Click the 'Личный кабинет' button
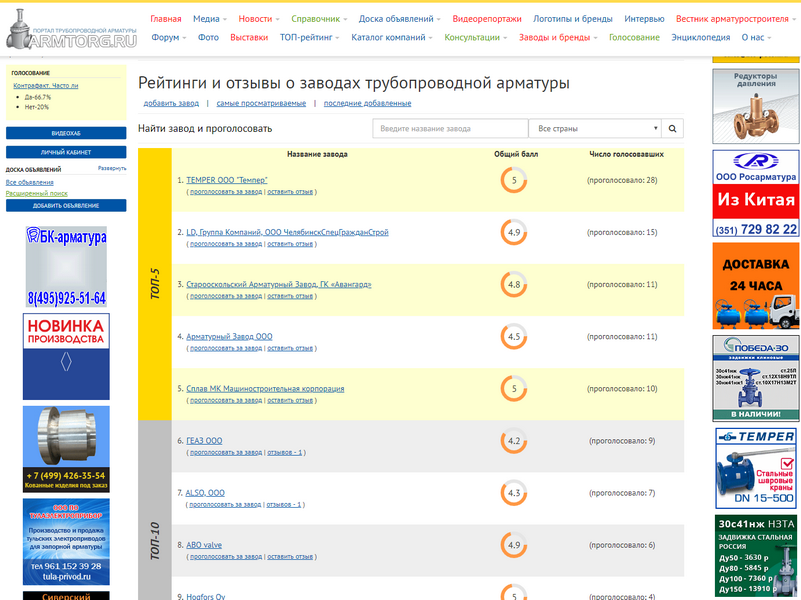801x600 pixels. click(66, 152)
